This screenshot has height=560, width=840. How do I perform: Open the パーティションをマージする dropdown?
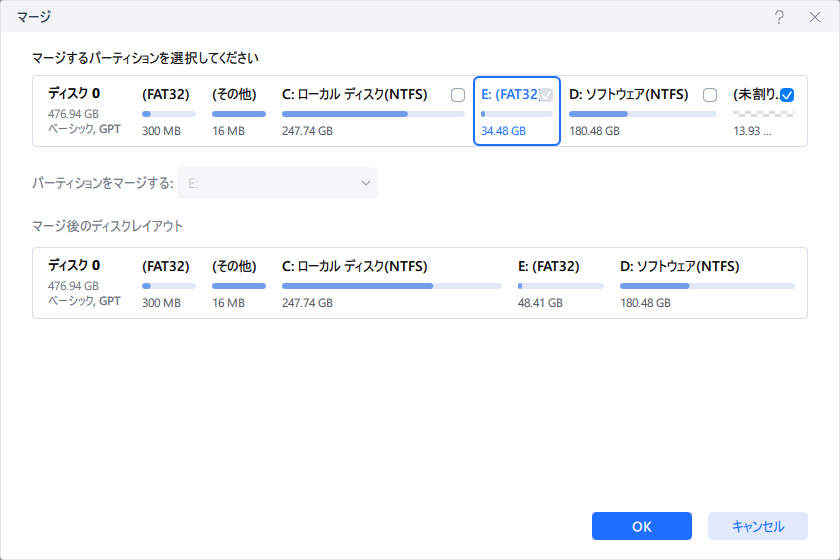[278, 183]
